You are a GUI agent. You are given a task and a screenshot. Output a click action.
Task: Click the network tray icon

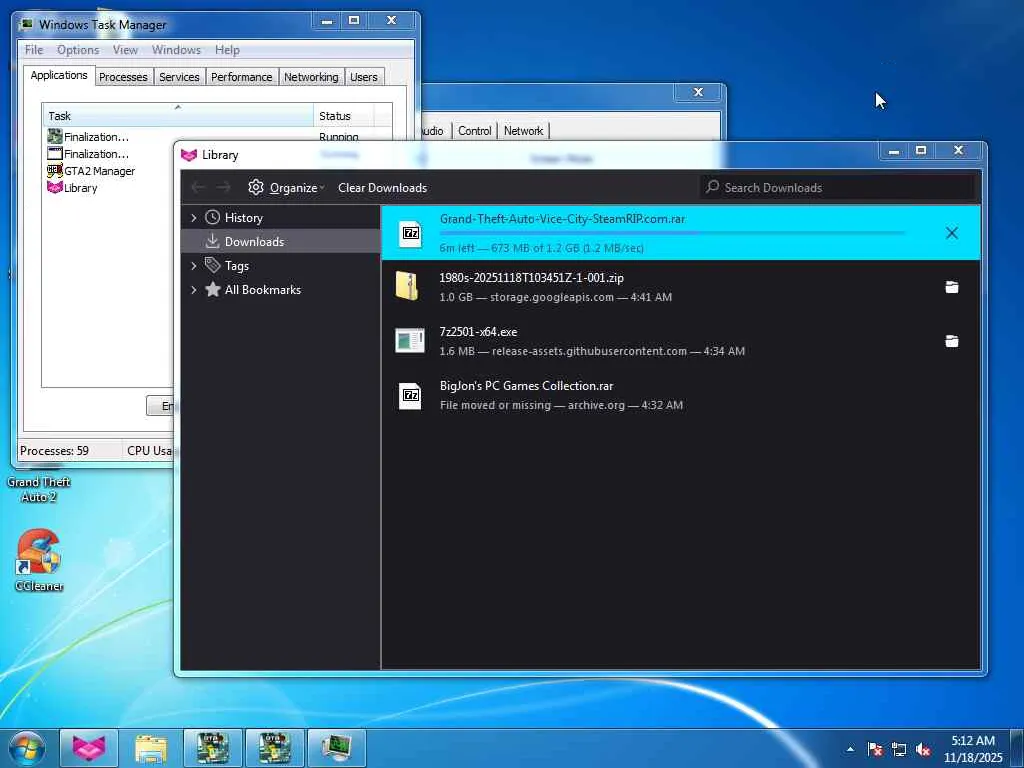tap(899, 750)
